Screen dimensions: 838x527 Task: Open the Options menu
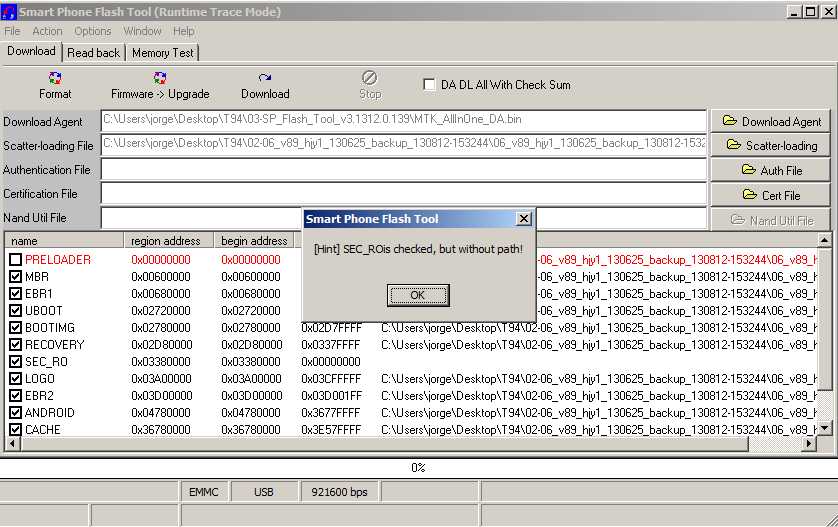point(92,32)
